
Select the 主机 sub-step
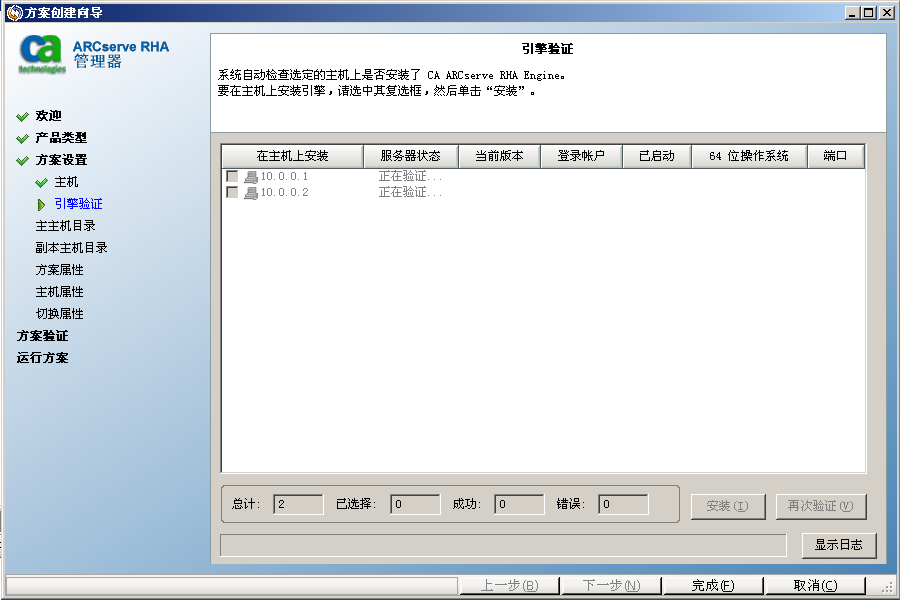pos(66,182)
